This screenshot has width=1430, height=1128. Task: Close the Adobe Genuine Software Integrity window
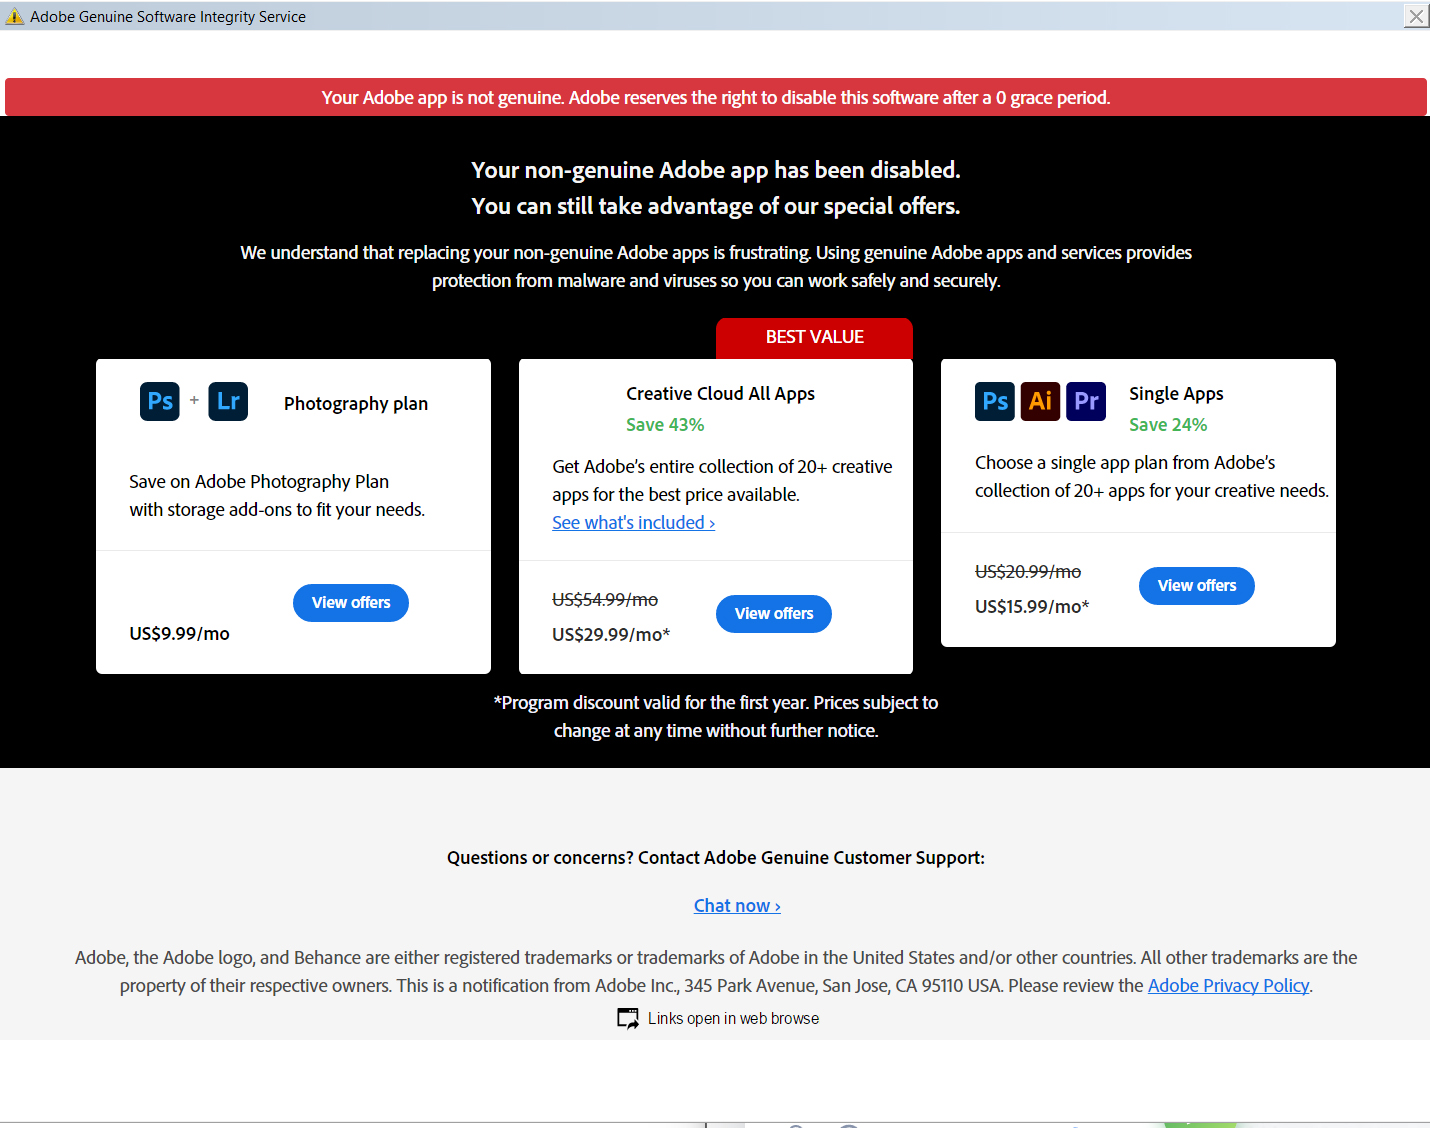(x=1416, y=16)
